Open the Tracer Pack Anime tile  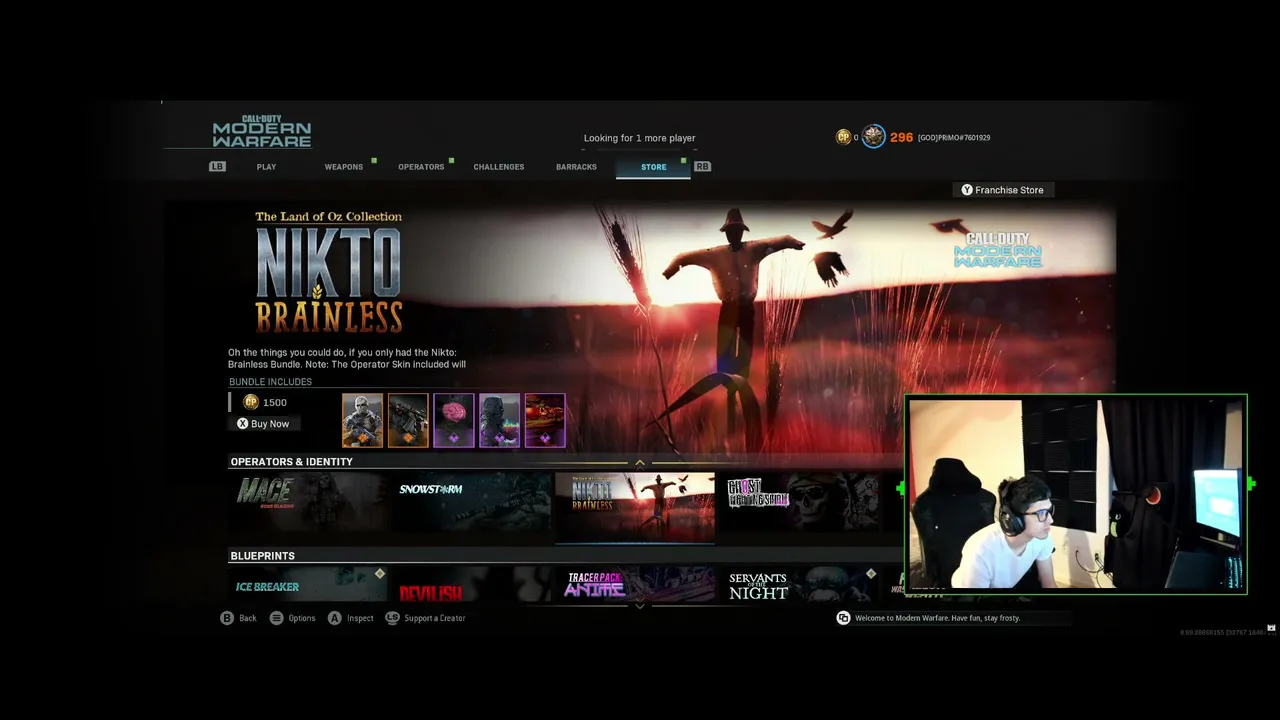tap(635, 585)
